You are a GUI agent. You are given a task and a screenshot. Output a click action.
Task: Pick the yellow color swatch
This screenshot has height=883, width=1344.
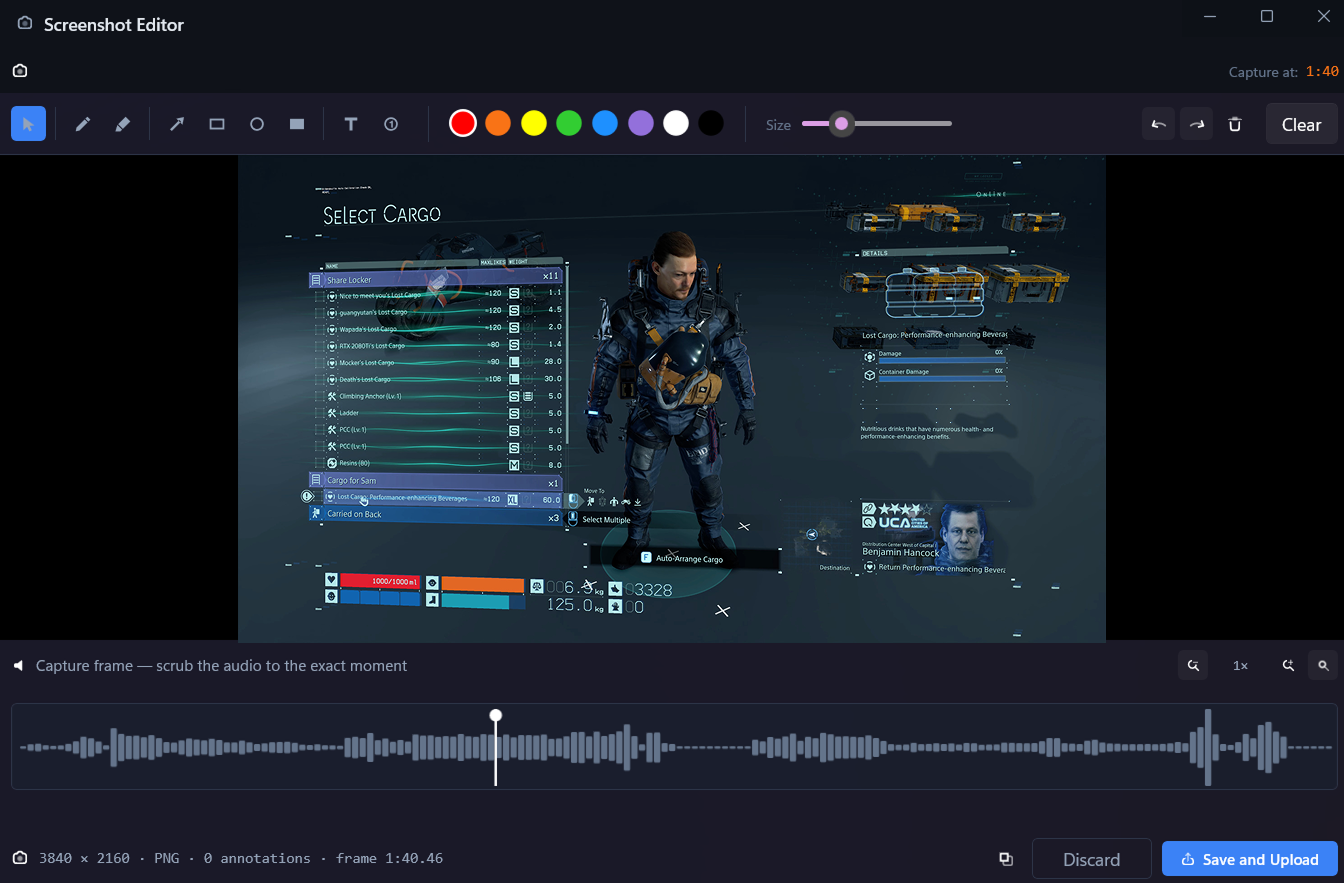click(534, 123)
